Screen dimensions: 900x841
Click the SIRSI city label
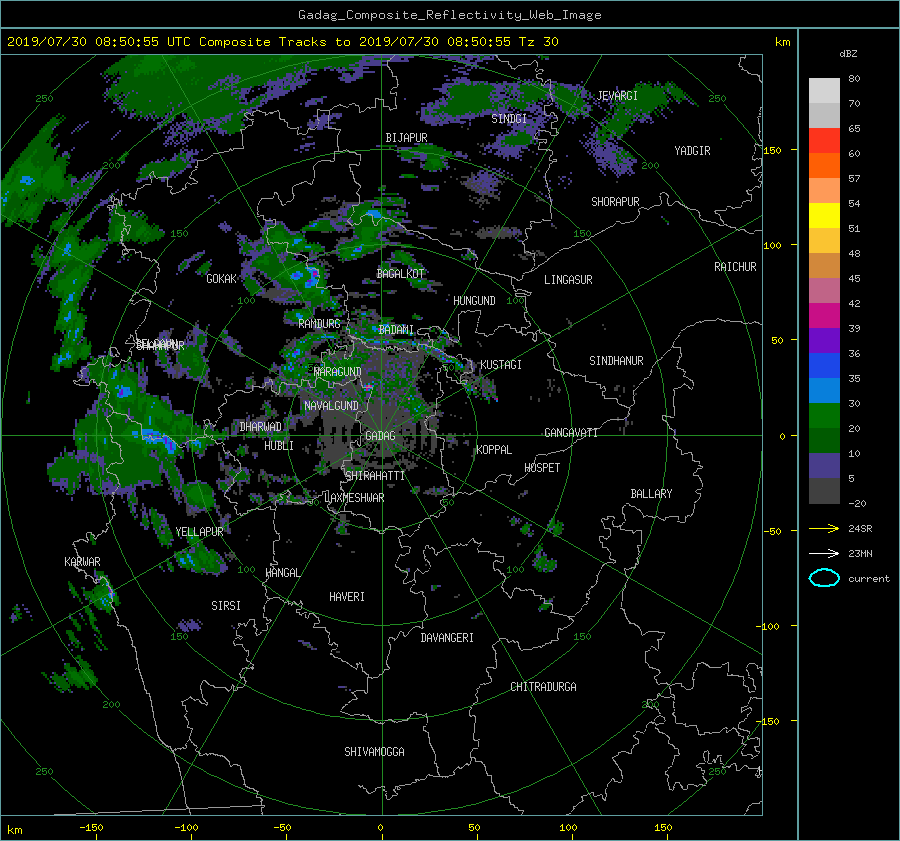coord(226,606)
